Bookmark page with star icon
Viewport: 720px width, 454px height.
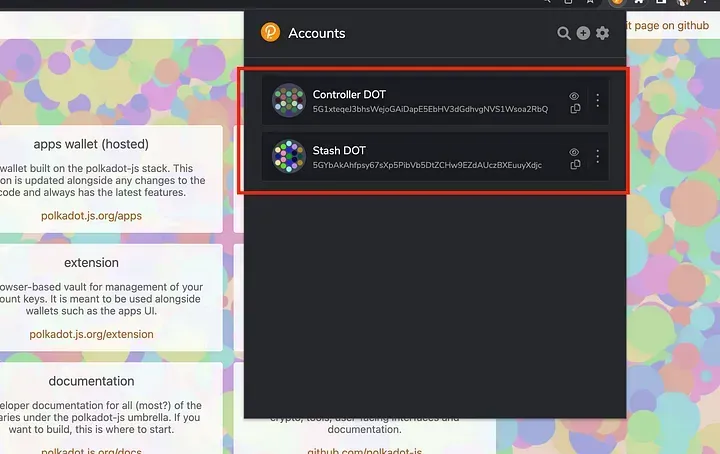[x=590, y=2]
